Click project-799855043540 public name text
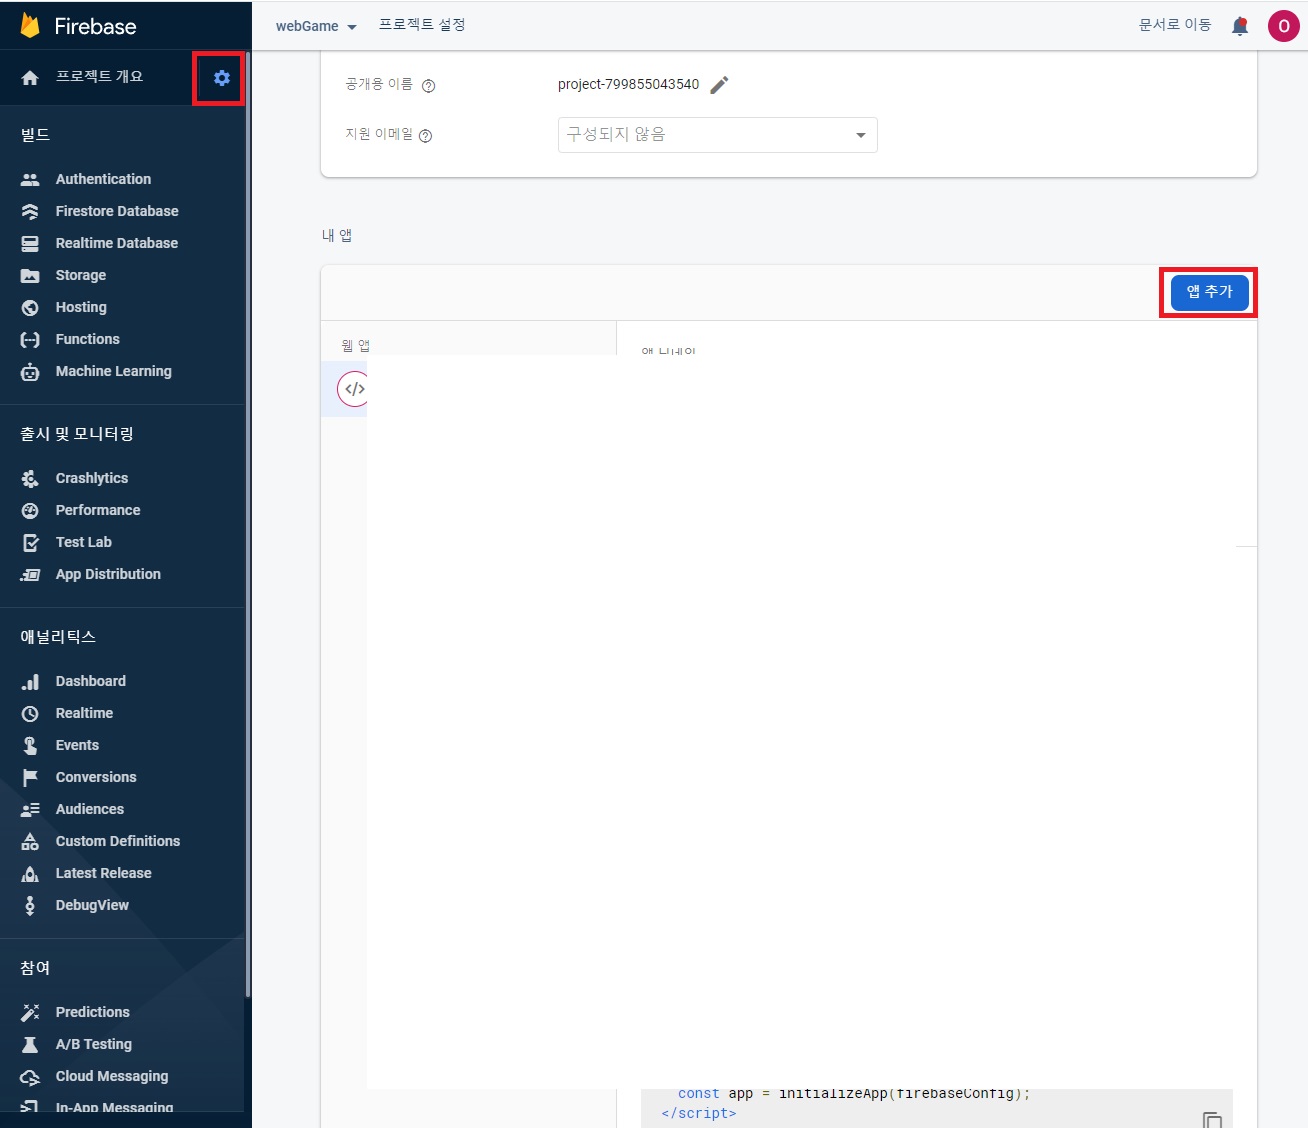1308x1128 pixels. [628, 84]
